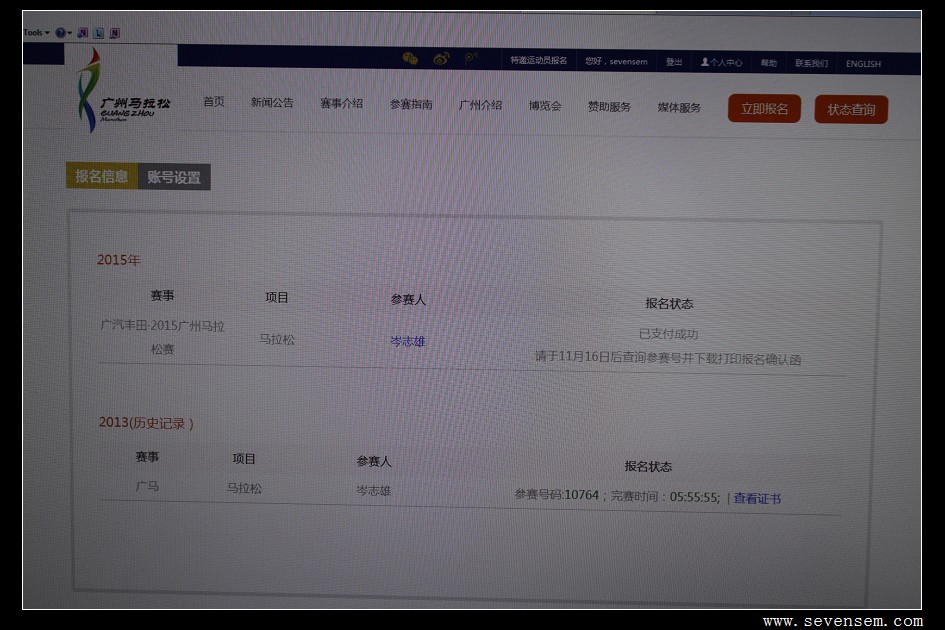This screenshot has width=945, height=630.
Task: Open the Weibo social icon
Action: (x=441, y=59)
